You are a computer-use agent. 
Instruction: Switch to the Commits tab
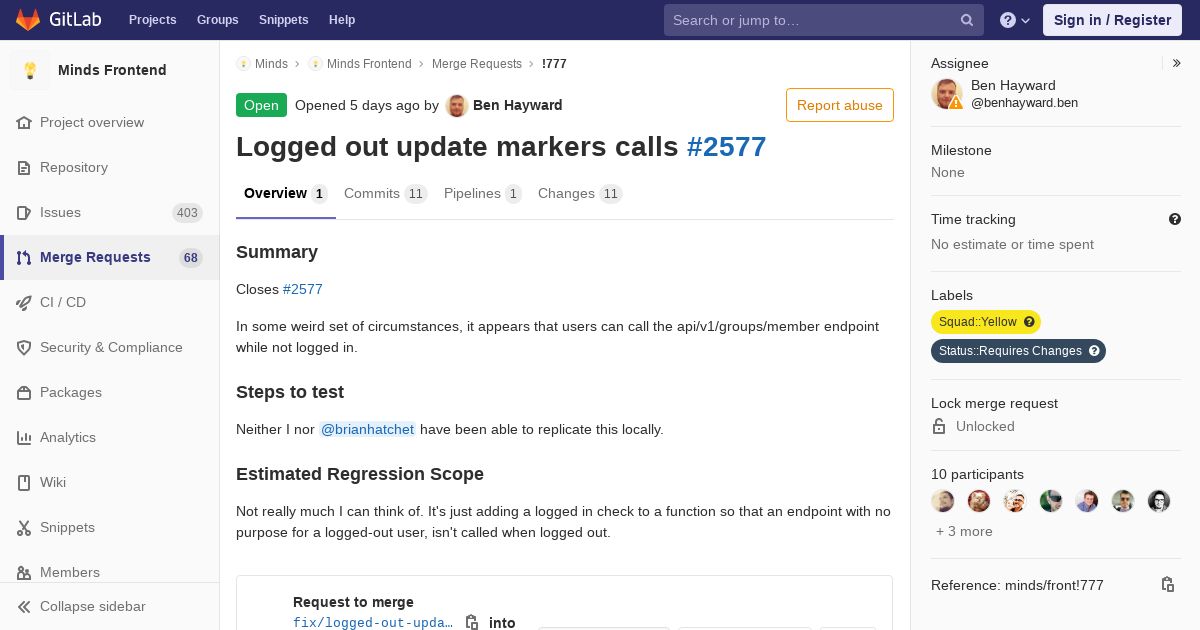click(x=385, y=194)
